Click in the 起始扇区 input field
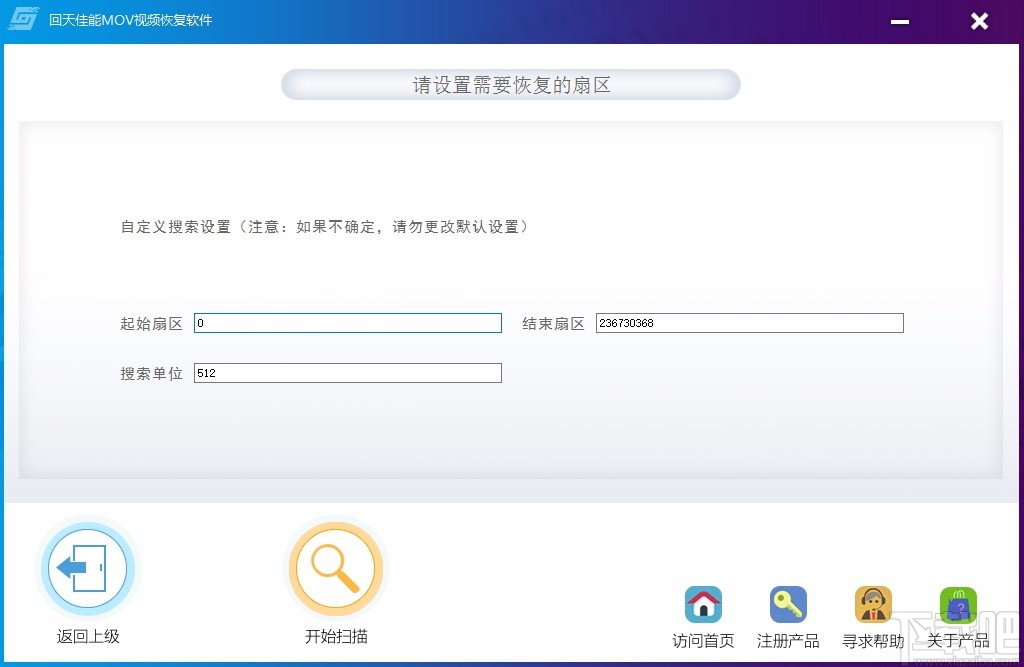The width and height of the screenshot is (1024, 667). coord(347,322)
